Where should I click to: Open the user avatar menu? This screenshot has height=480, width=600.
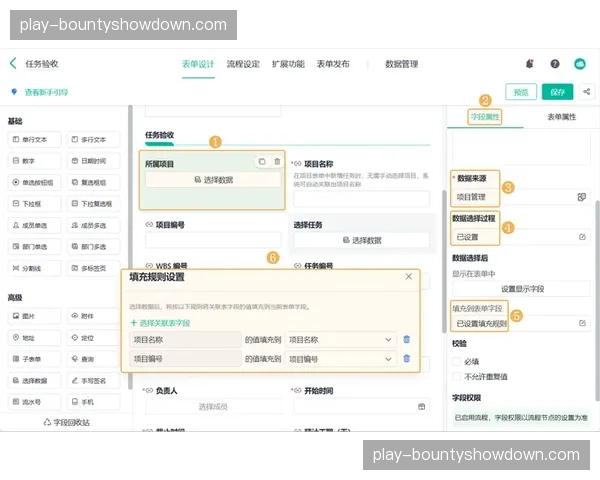pyautogui.click(x=580, y=64)
